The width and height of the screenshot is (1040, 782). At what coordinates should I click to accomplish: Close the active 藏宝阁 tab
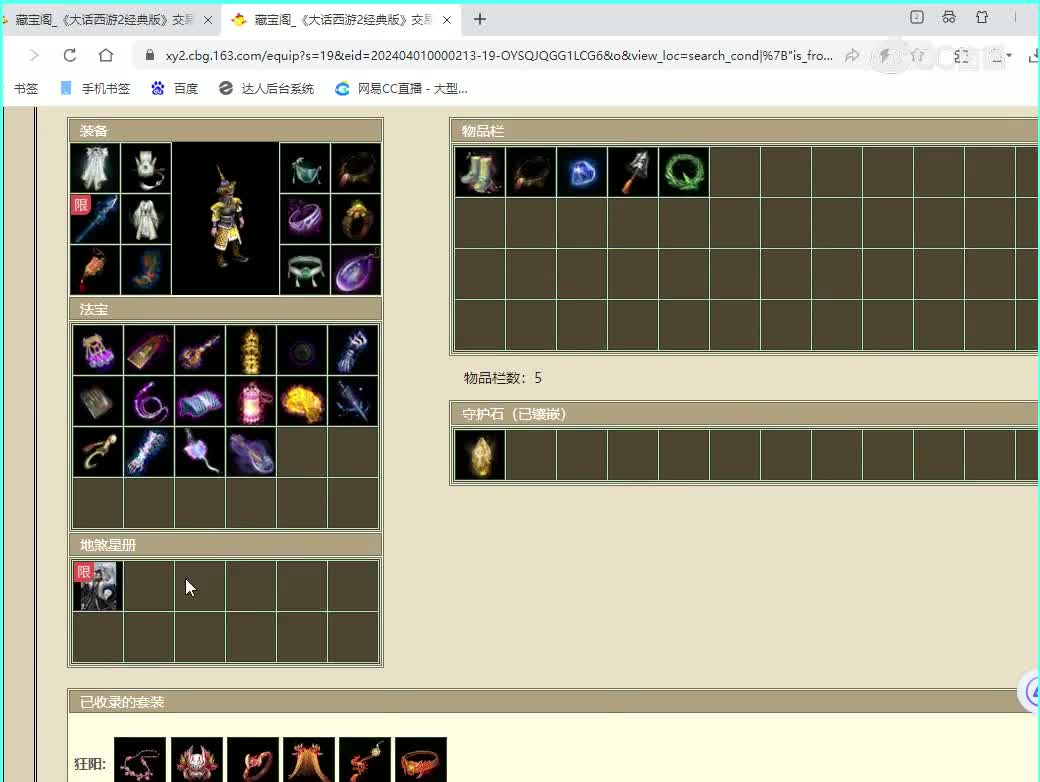tap(447, 20)
